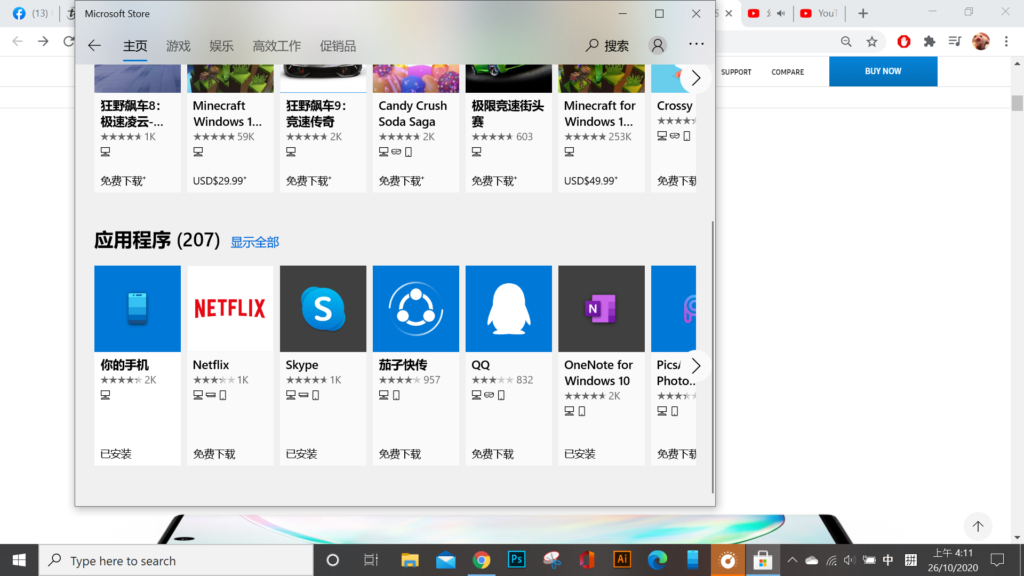This screenshot has height=576, width=1024.
Task: Open the 狂野飙车8: 极速凌云 game tile
Action: [x=137, y=128]
